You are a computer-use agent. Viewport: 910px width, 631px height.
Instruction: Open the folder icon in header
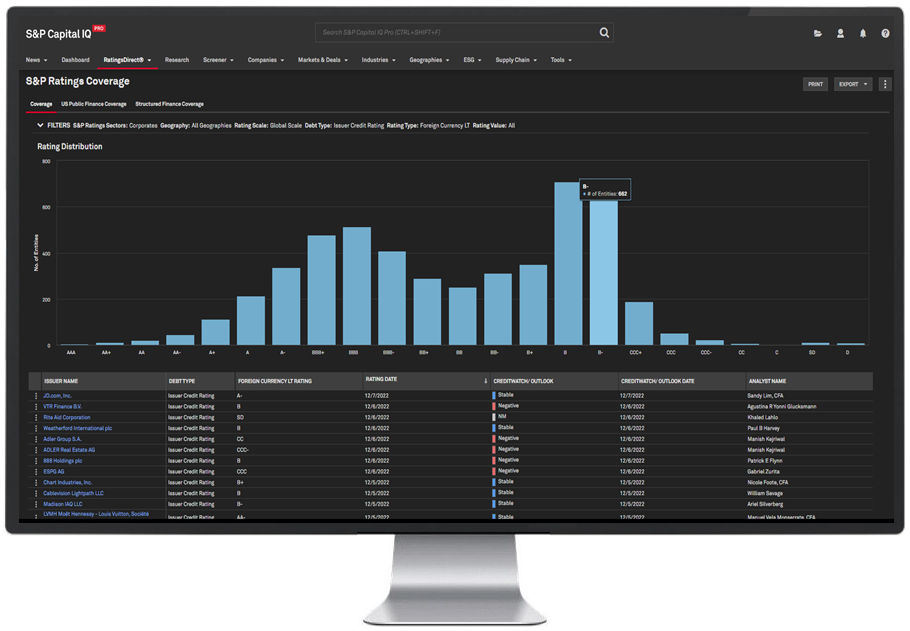click(x=817, y=33)
